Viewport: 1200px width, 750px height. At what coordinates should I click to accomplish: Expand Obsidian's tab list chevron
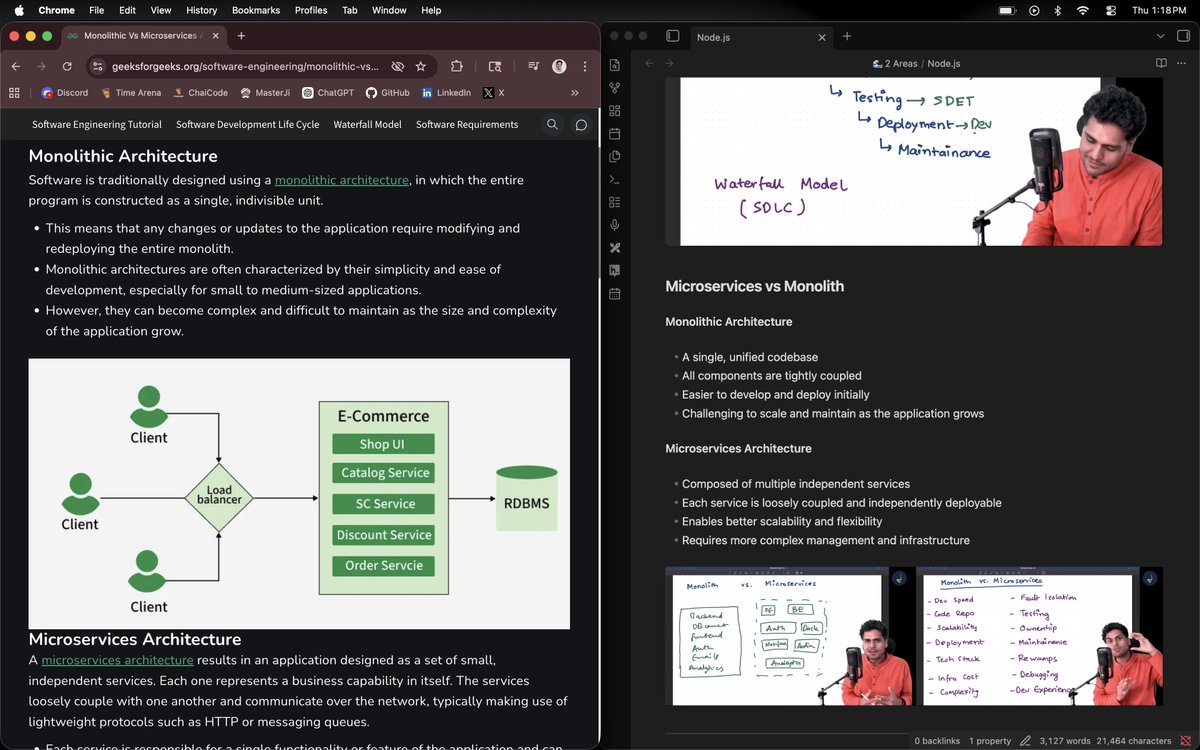[x=1160, y=36]
